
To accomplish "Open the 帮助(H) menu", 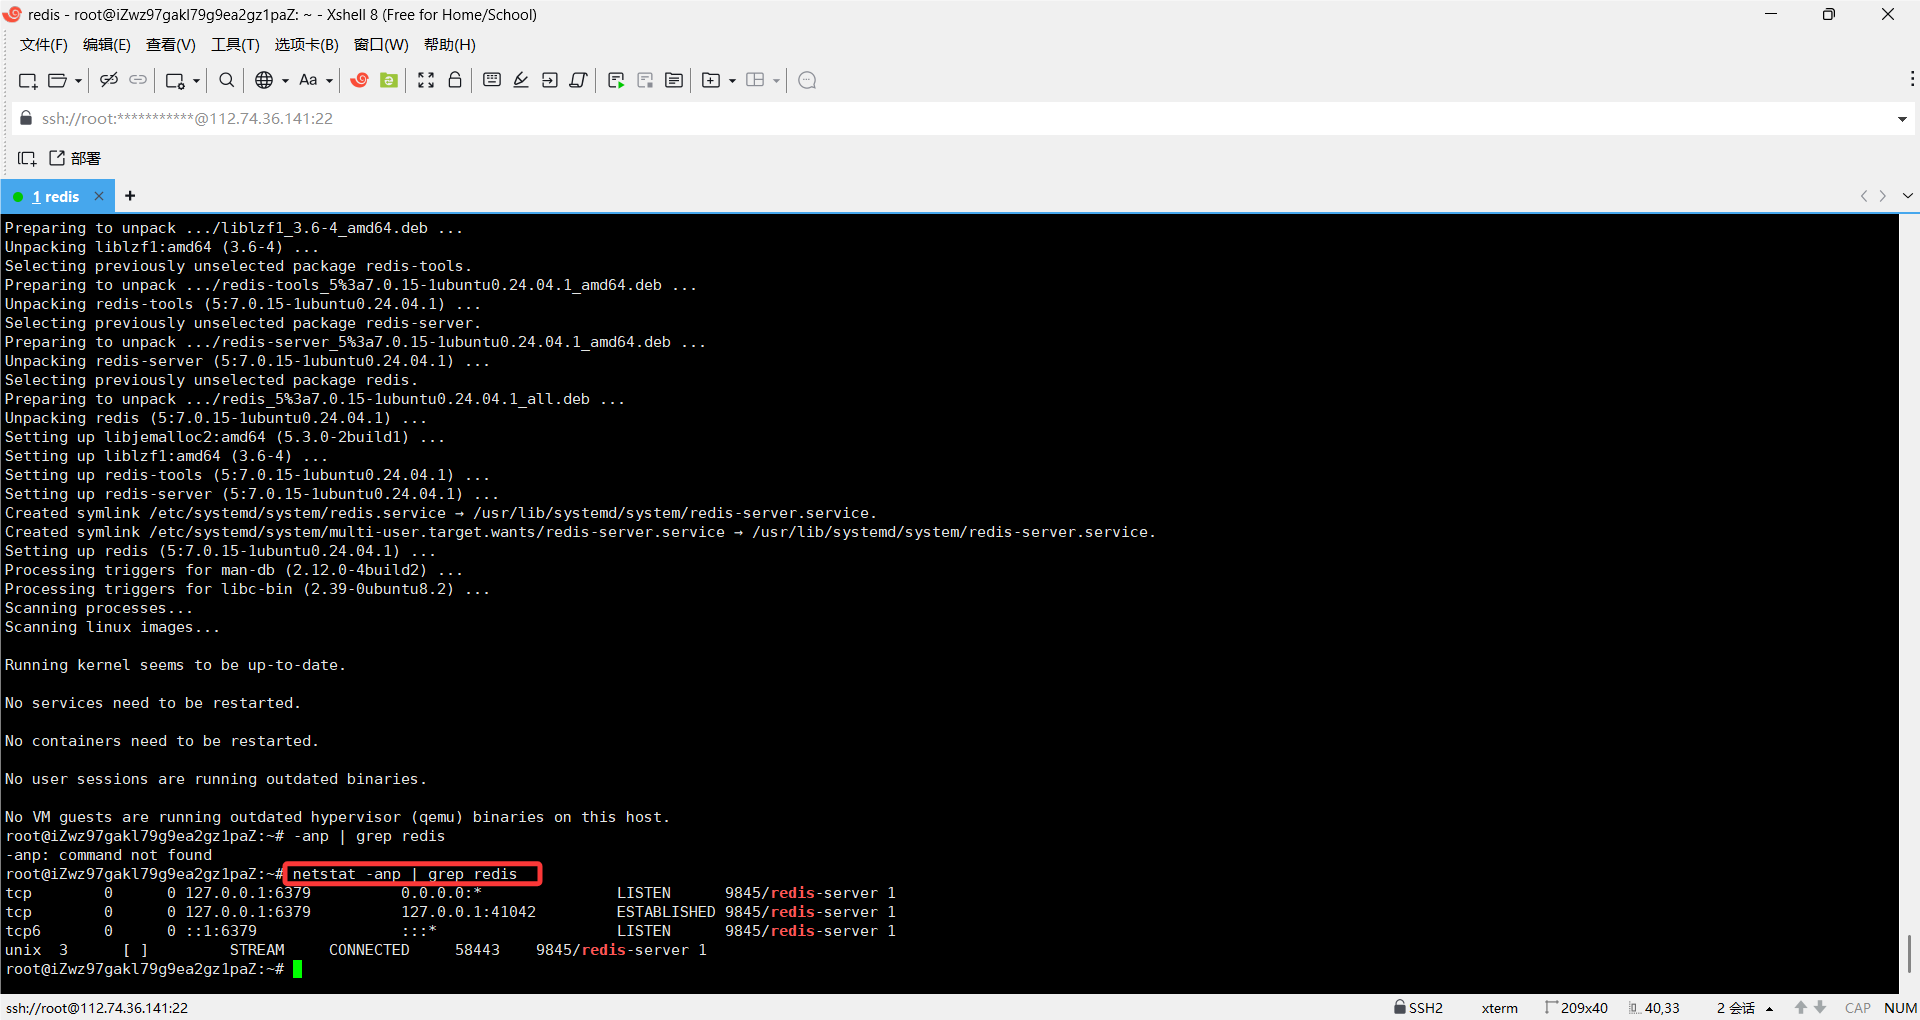I will [x=450, y=45].
